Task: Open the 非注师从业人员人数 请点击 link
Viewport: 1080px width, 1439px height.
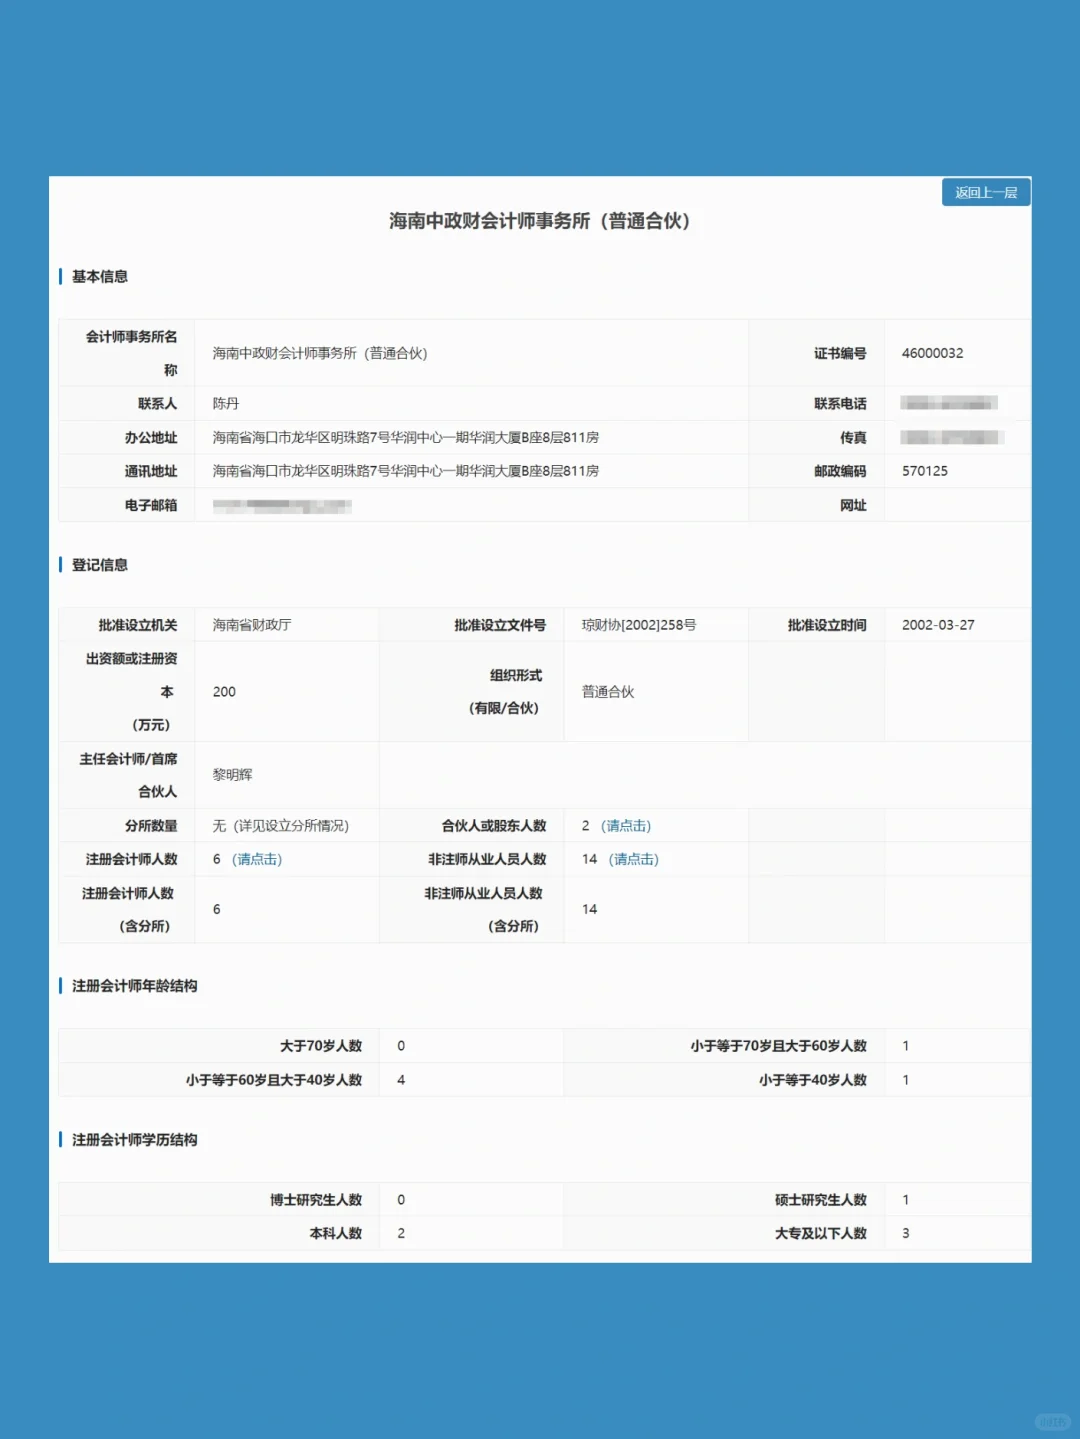Action: [634, 860]
